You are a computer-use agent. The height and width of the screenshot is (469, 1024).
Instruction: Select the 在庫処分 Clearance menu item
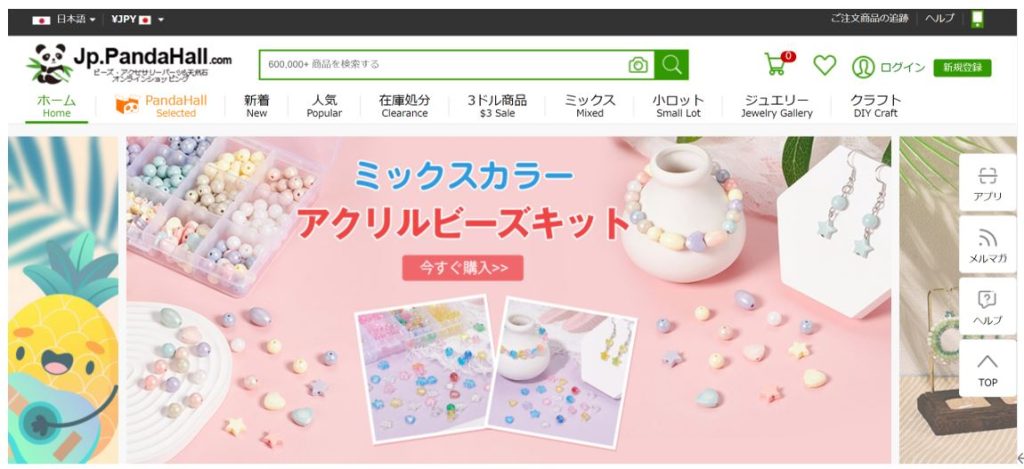tap(404, 106)
